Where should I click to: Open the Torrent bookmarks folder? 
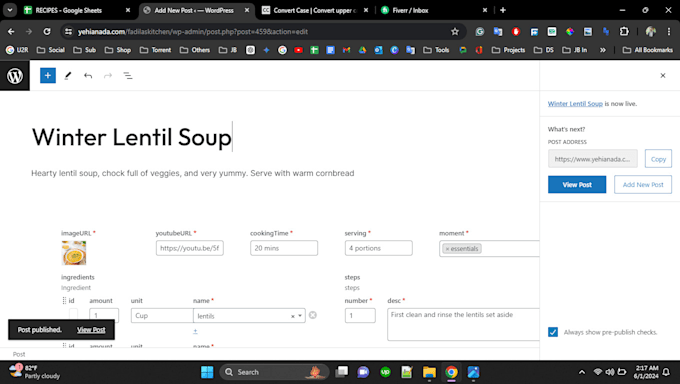(155, 50)
